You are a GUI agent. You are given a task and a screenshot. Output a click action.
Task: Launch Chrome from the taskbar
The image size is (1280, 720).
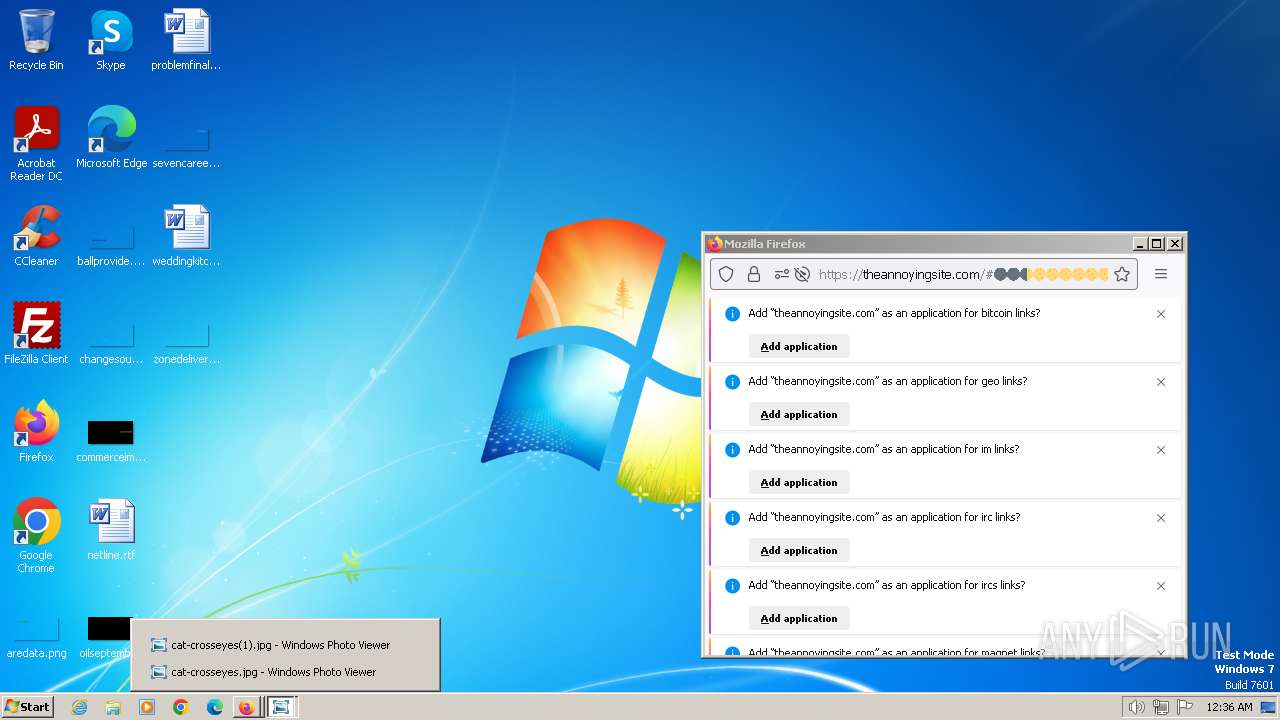181,707
